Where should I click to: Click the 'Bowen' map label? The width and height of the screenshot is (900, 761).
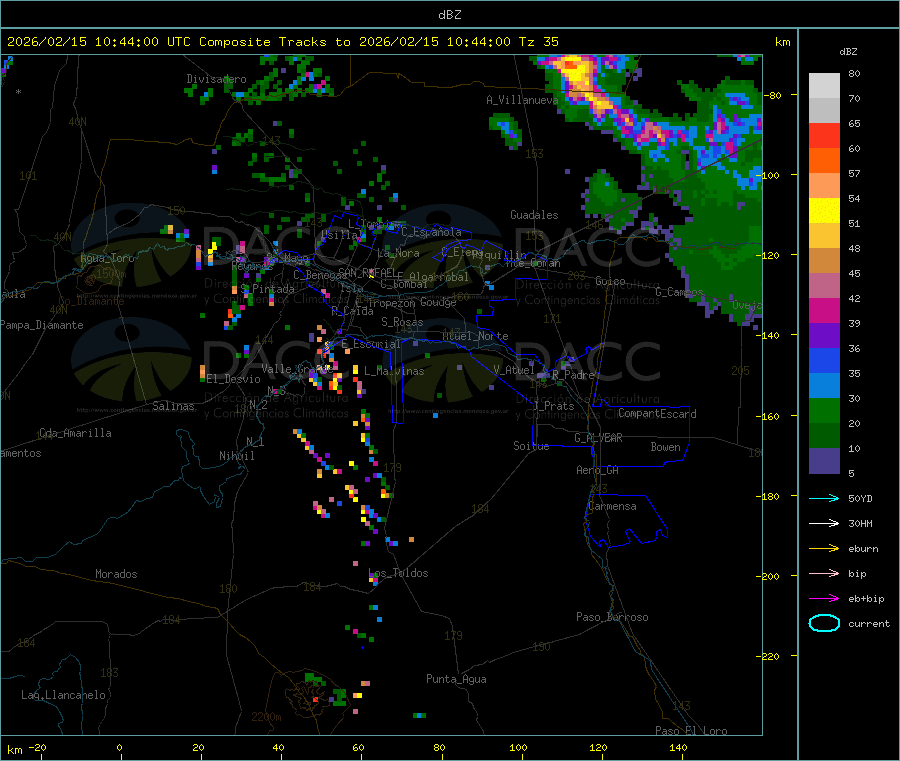(x=665, y=447)
